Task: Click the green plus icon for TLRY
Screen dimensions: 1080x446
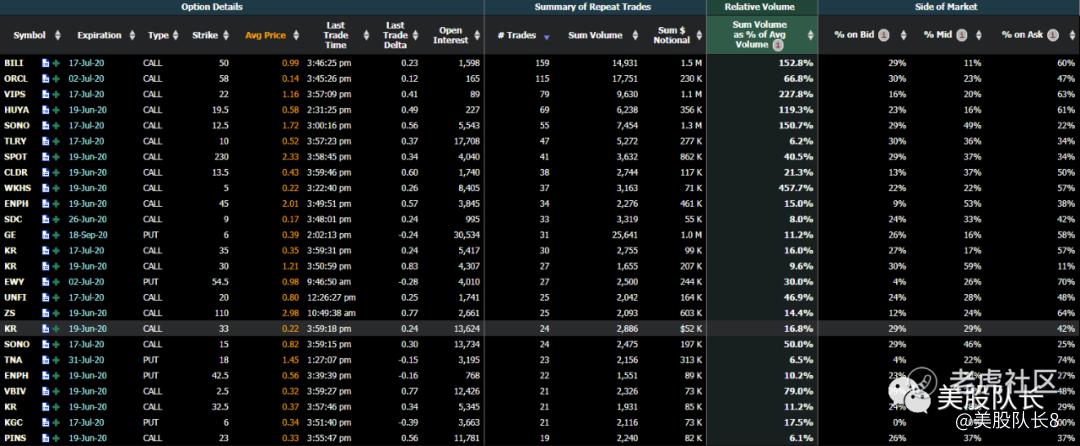Action: [x=55, y=141]
